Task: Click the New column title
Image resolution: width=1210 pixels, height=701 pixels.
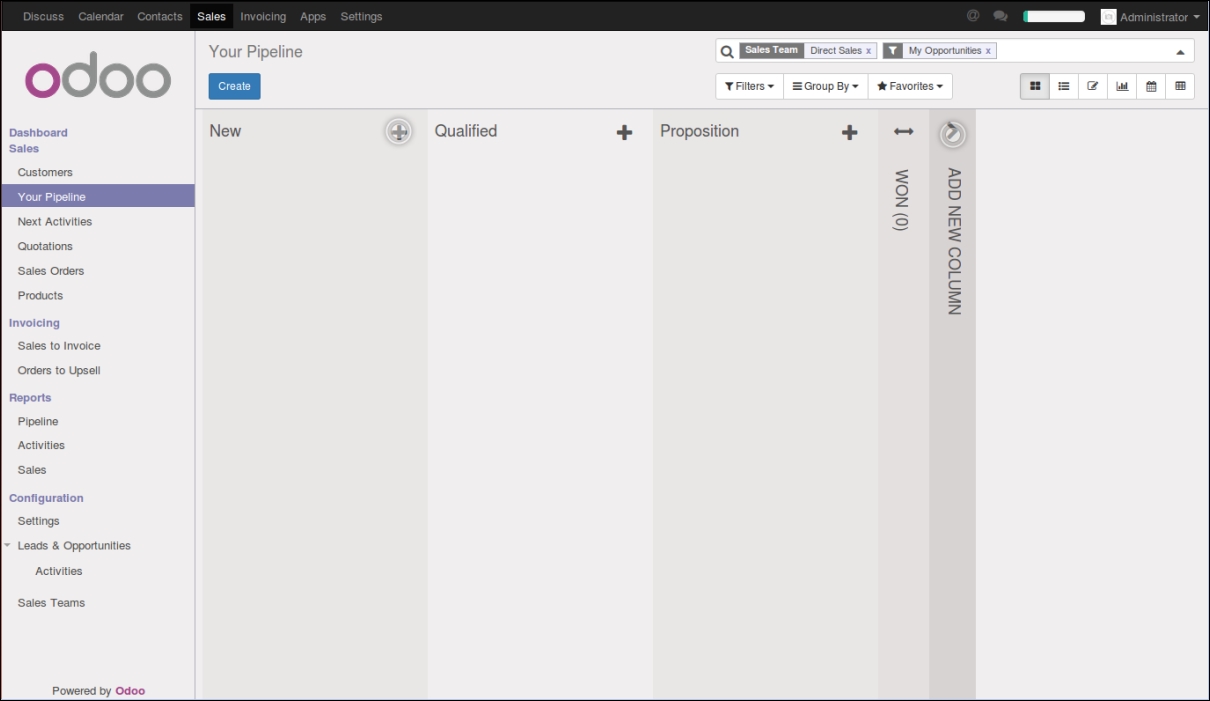Action: [x=225, y=131]
